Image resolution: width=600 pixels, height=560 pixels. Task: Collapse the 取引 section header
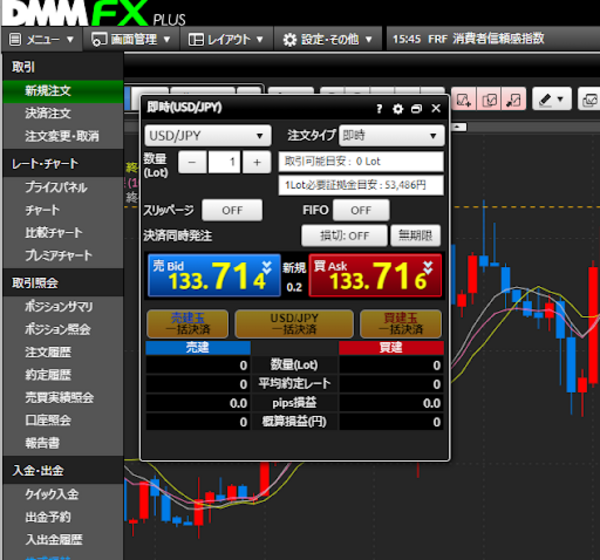[63, 67]
